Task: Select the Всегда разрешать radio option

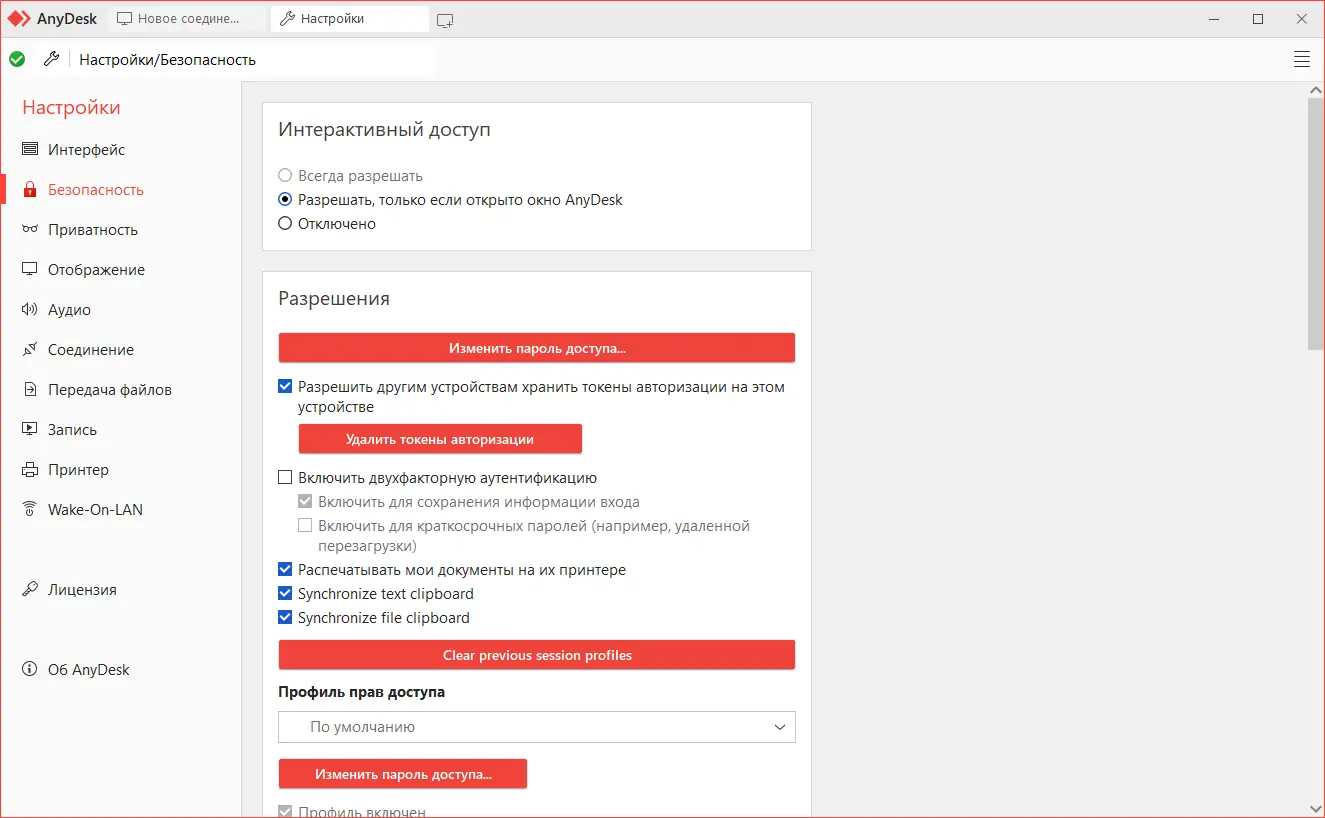Action: [x=285, y=176]
